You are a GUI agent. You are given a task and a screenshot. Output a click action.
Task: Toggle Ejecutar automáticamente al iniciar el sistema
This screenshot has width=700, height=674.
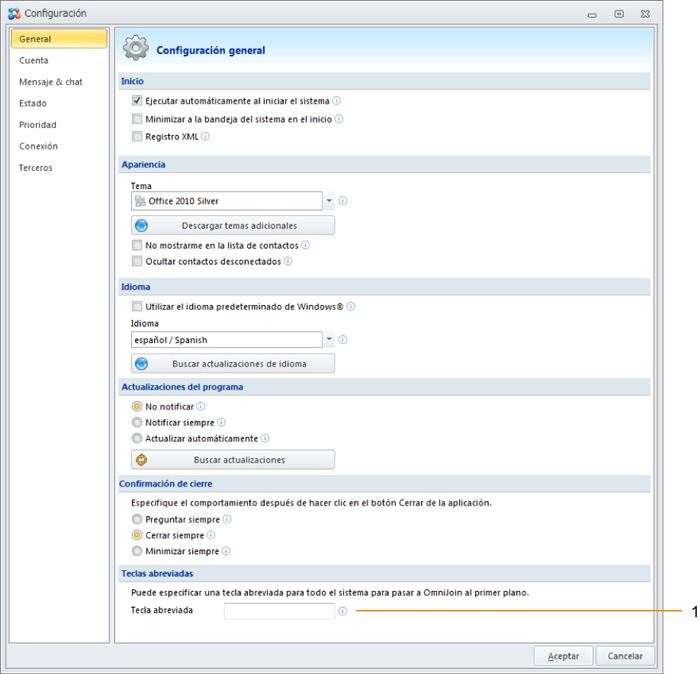tap(137, 101)
